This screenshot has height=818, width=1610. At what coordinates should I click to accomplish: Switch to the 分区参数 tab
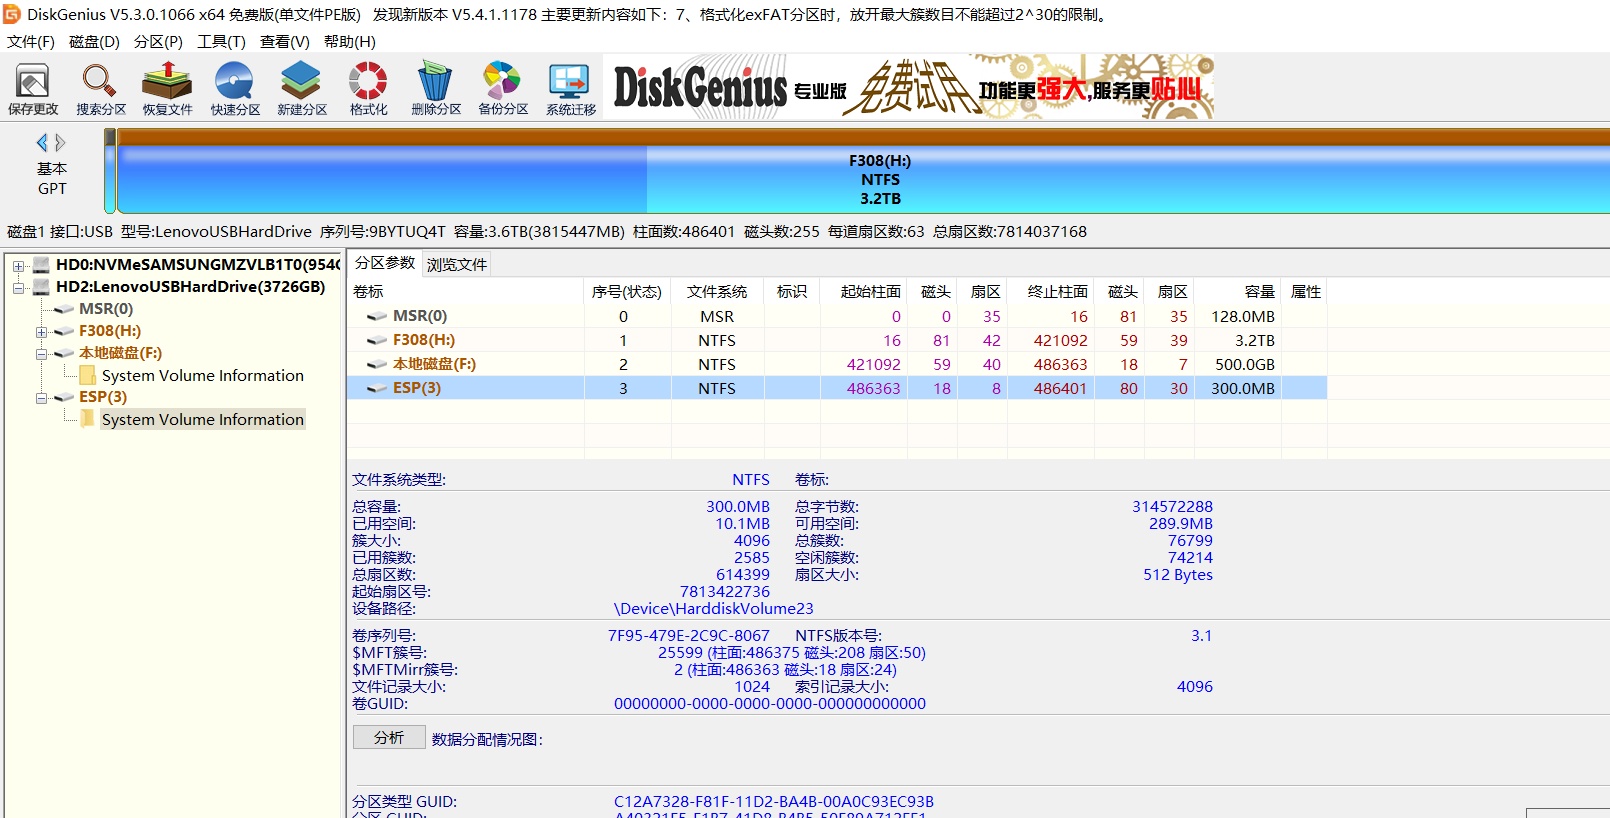(385, 263)
